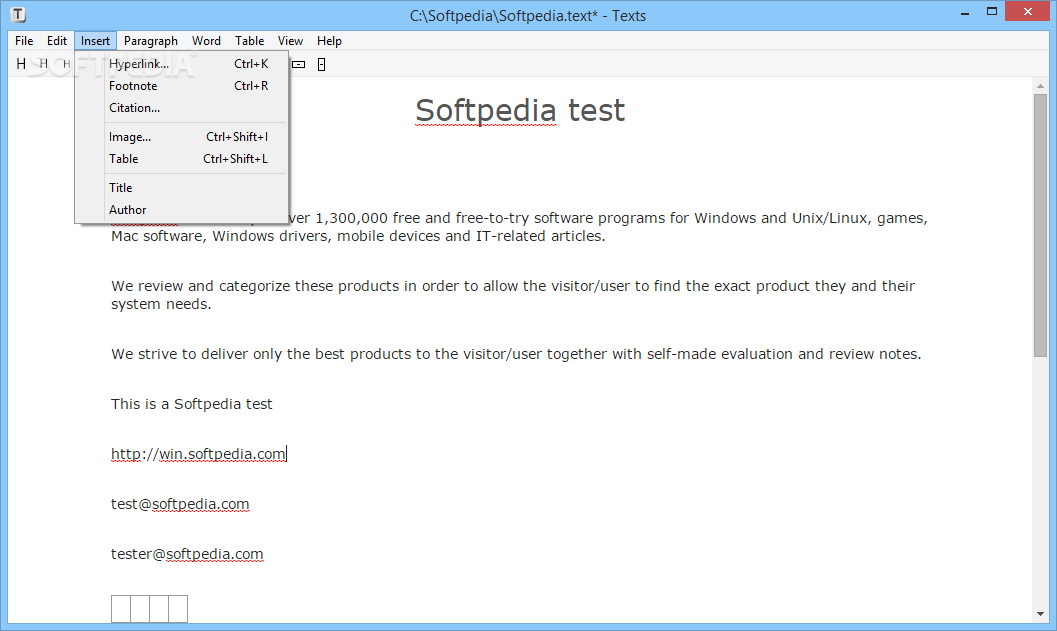This screenshot has width=1057, height=631.
Task: Open the Table menu in menu bar
Action: pyautogui.click(x=249, y=40)
